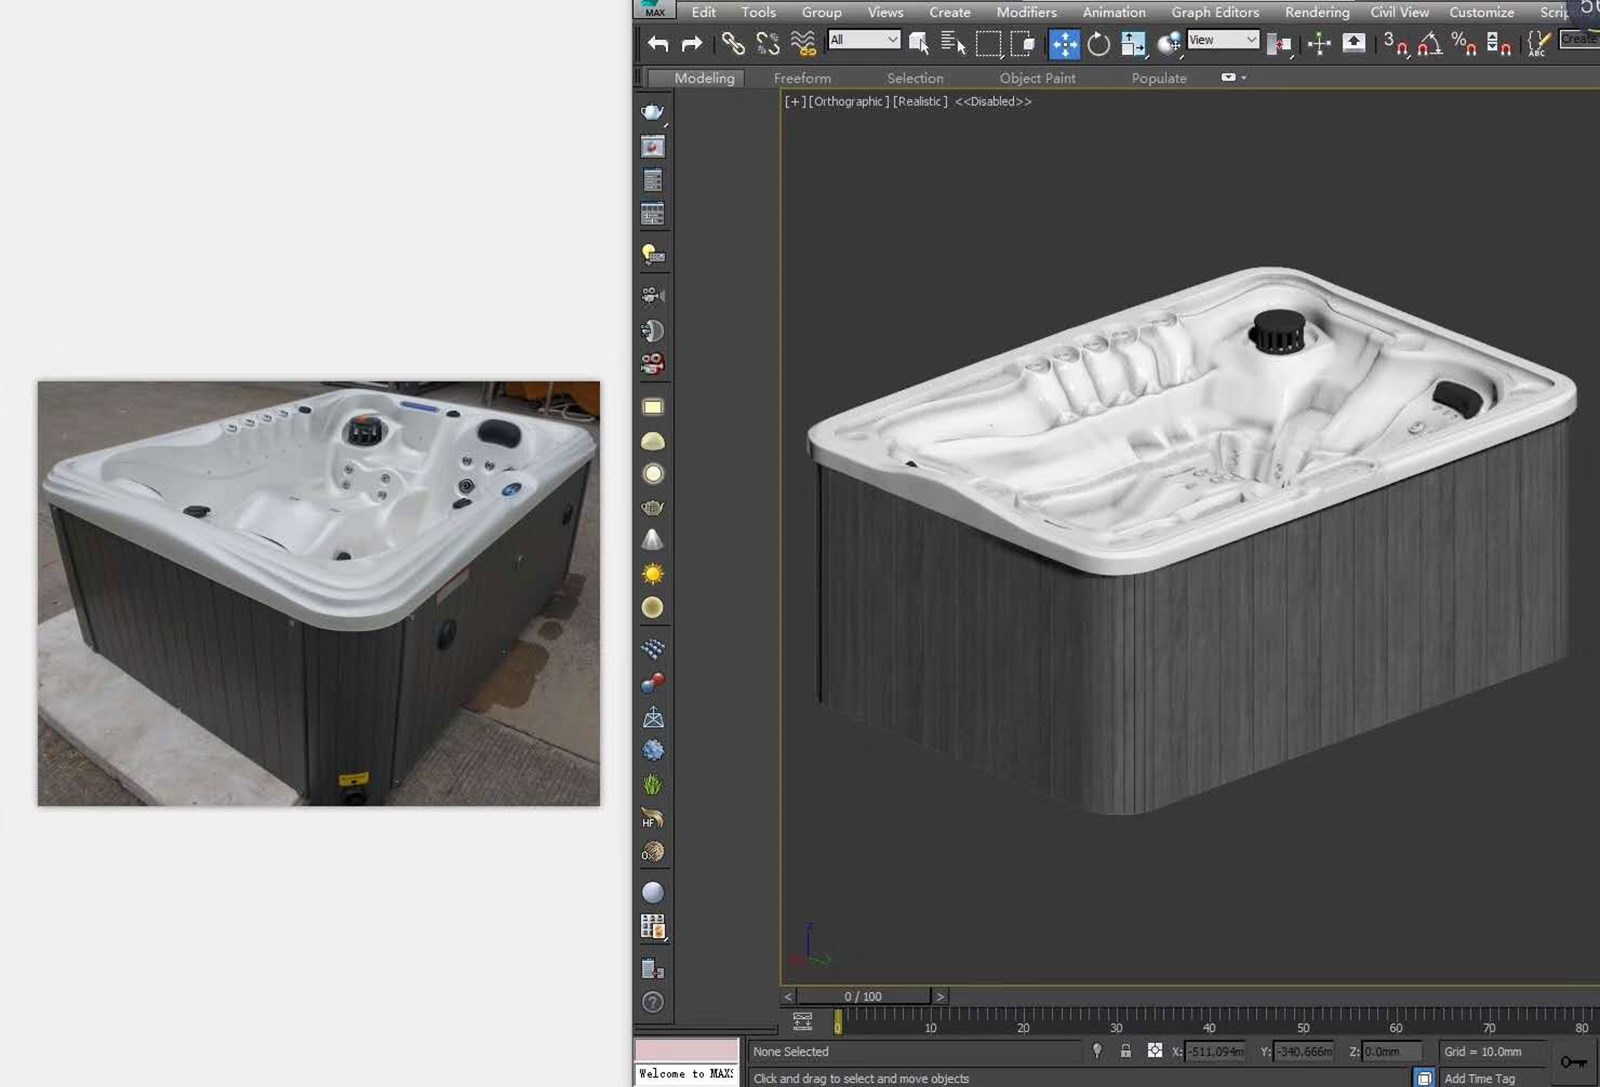Activate the Select and Move tool
1600x1087 pixels.
pyautogui.click(x=1064, y=44)
